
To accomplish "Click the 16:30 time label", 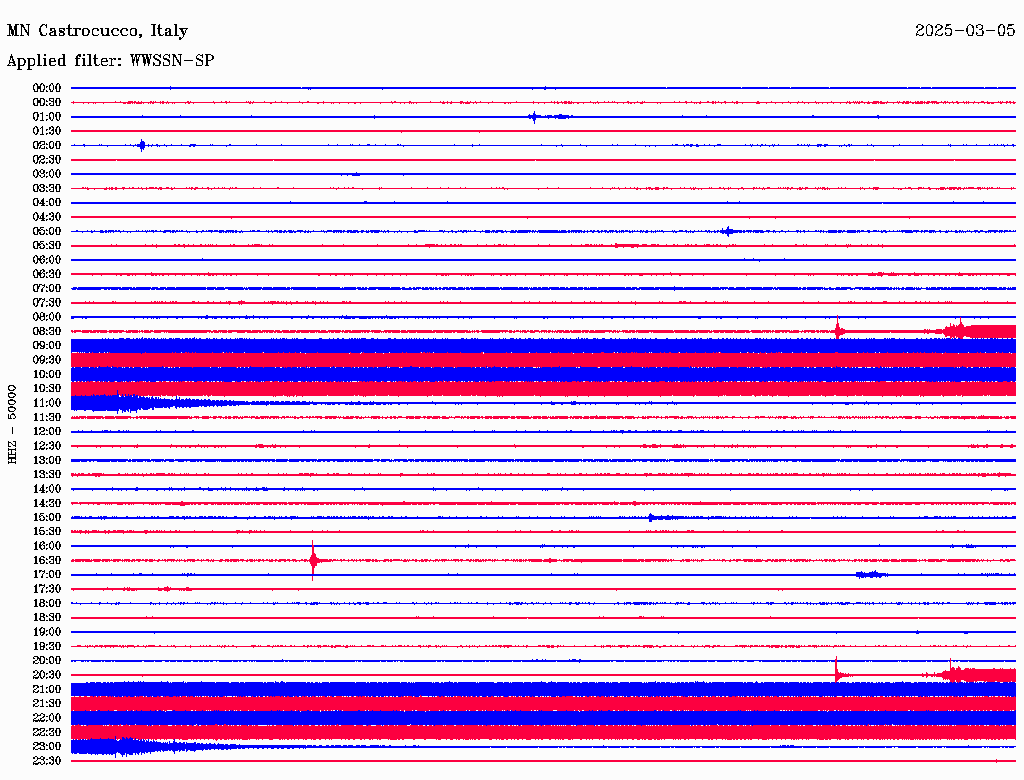I will [46, 561].
